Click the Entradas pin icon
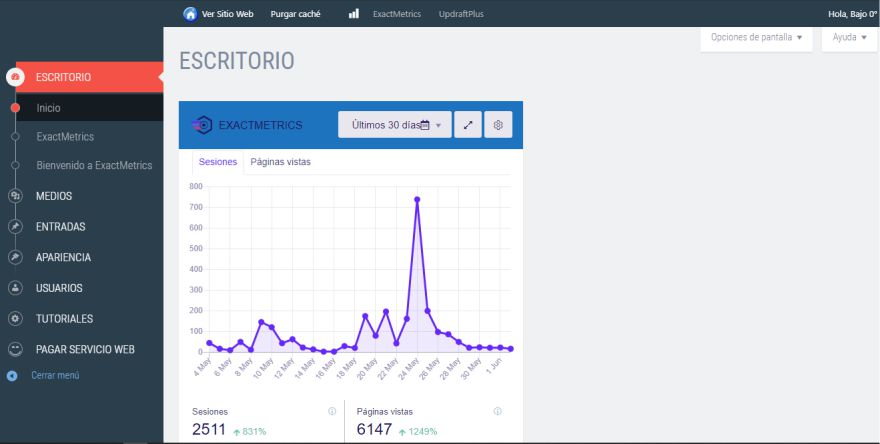Screen dimensions: 880x444 click(15, 227)
